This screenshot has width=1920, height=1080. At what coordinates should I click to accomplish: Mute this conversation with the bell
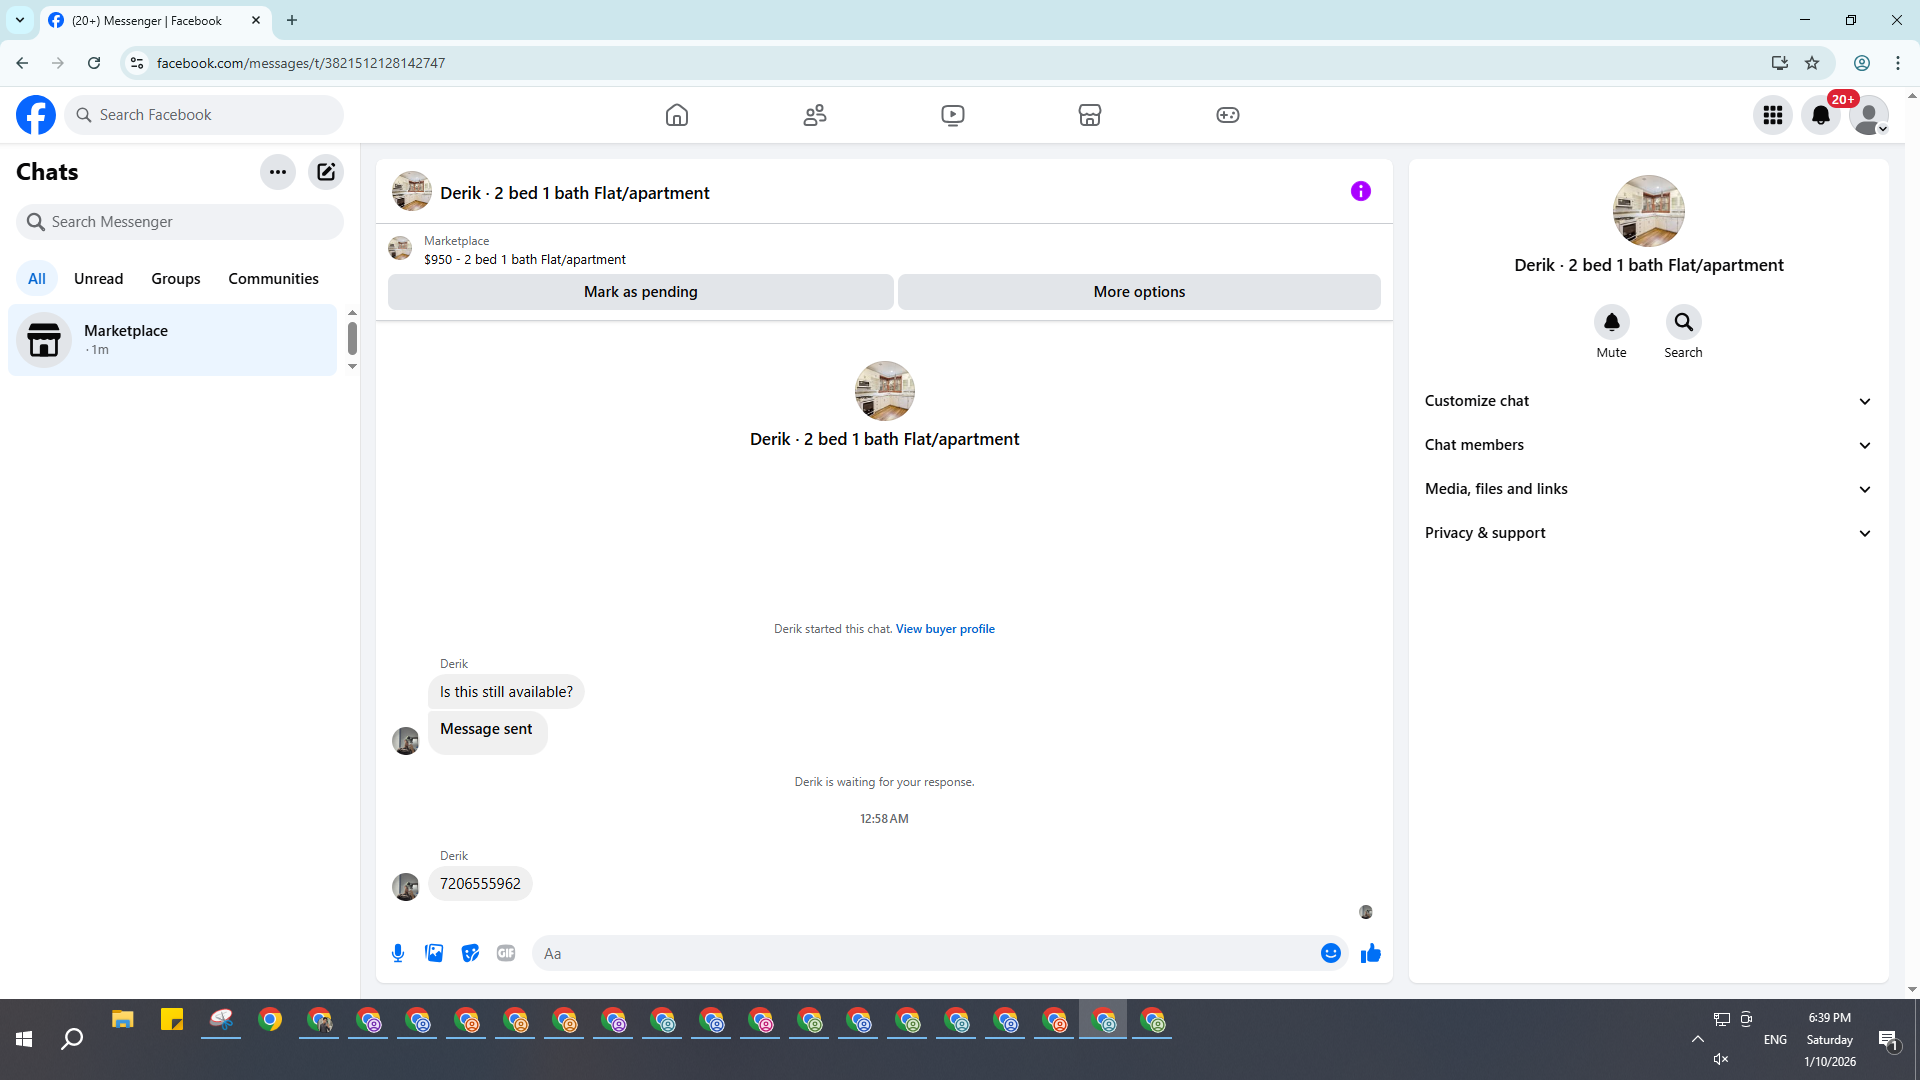pos(1611,322)
